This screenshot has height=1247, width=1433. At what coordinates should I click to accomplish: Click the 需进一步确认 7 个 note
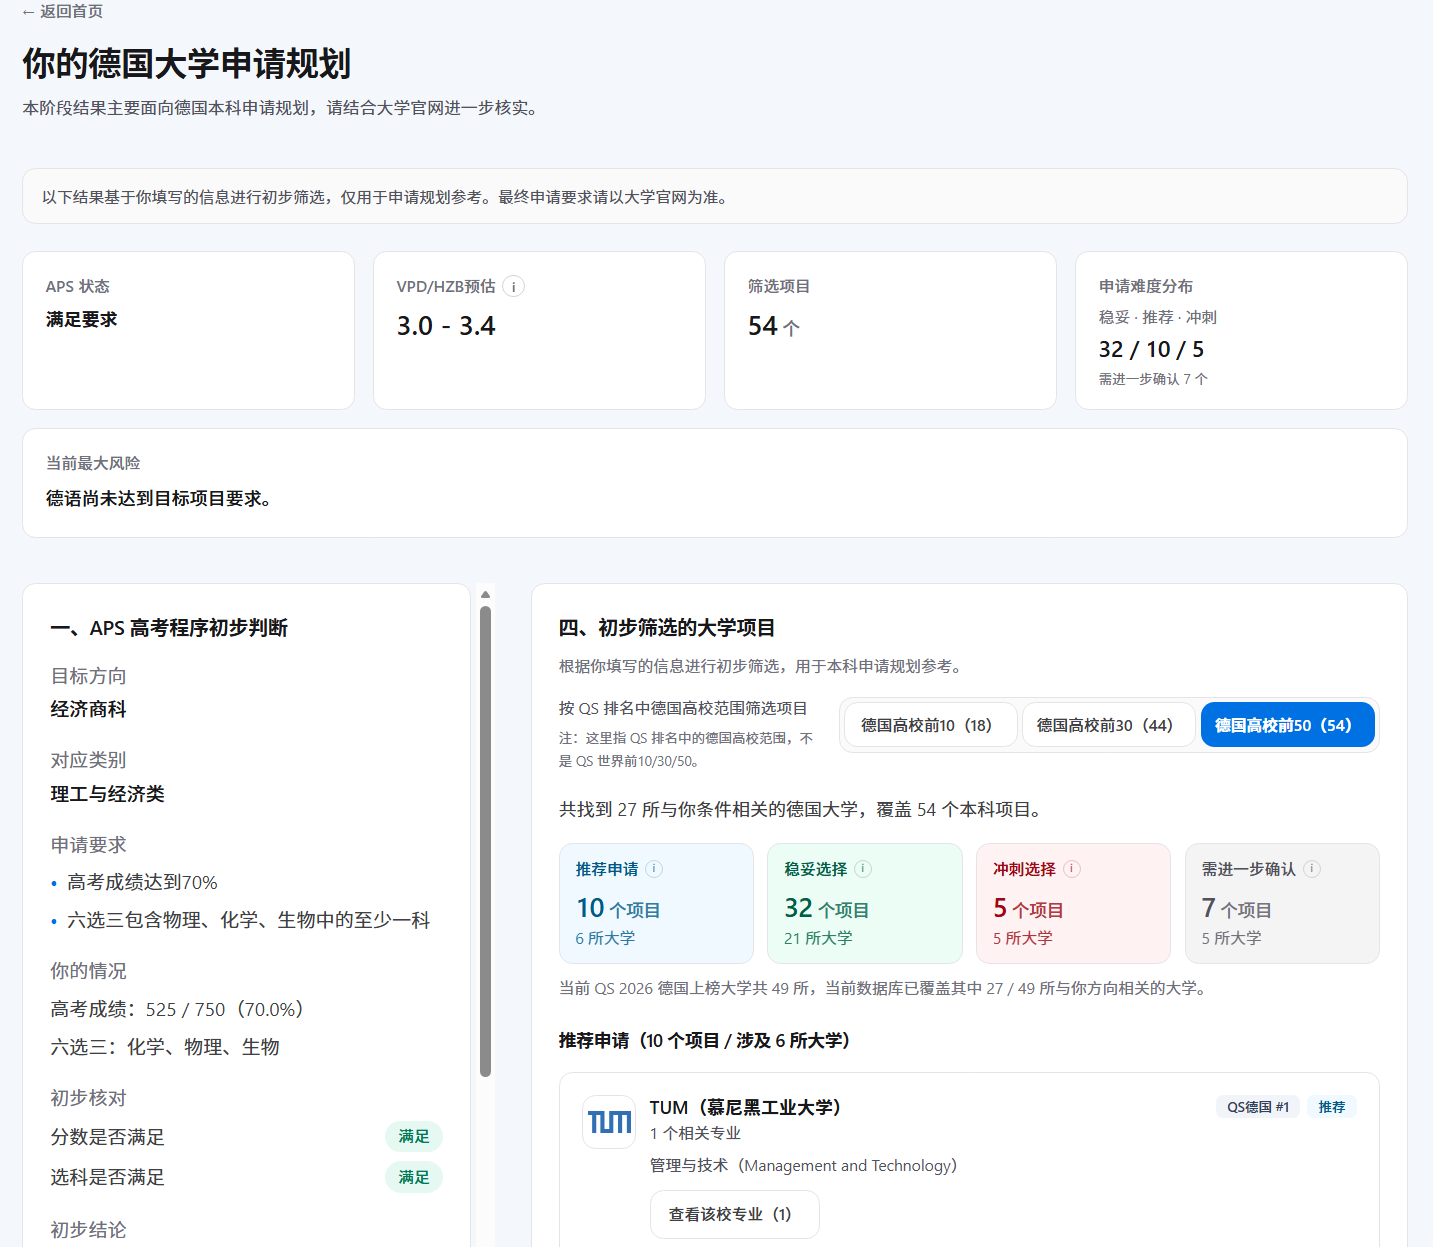point(1153,379)
